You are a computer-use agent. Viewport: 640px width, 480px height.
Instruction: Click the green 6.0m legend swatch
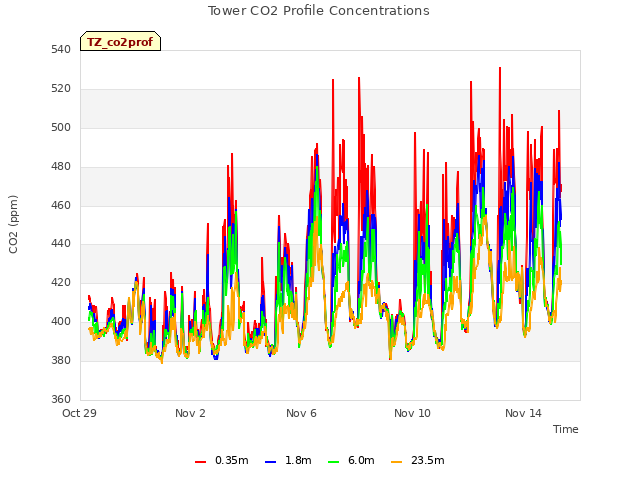coord(333,462)
